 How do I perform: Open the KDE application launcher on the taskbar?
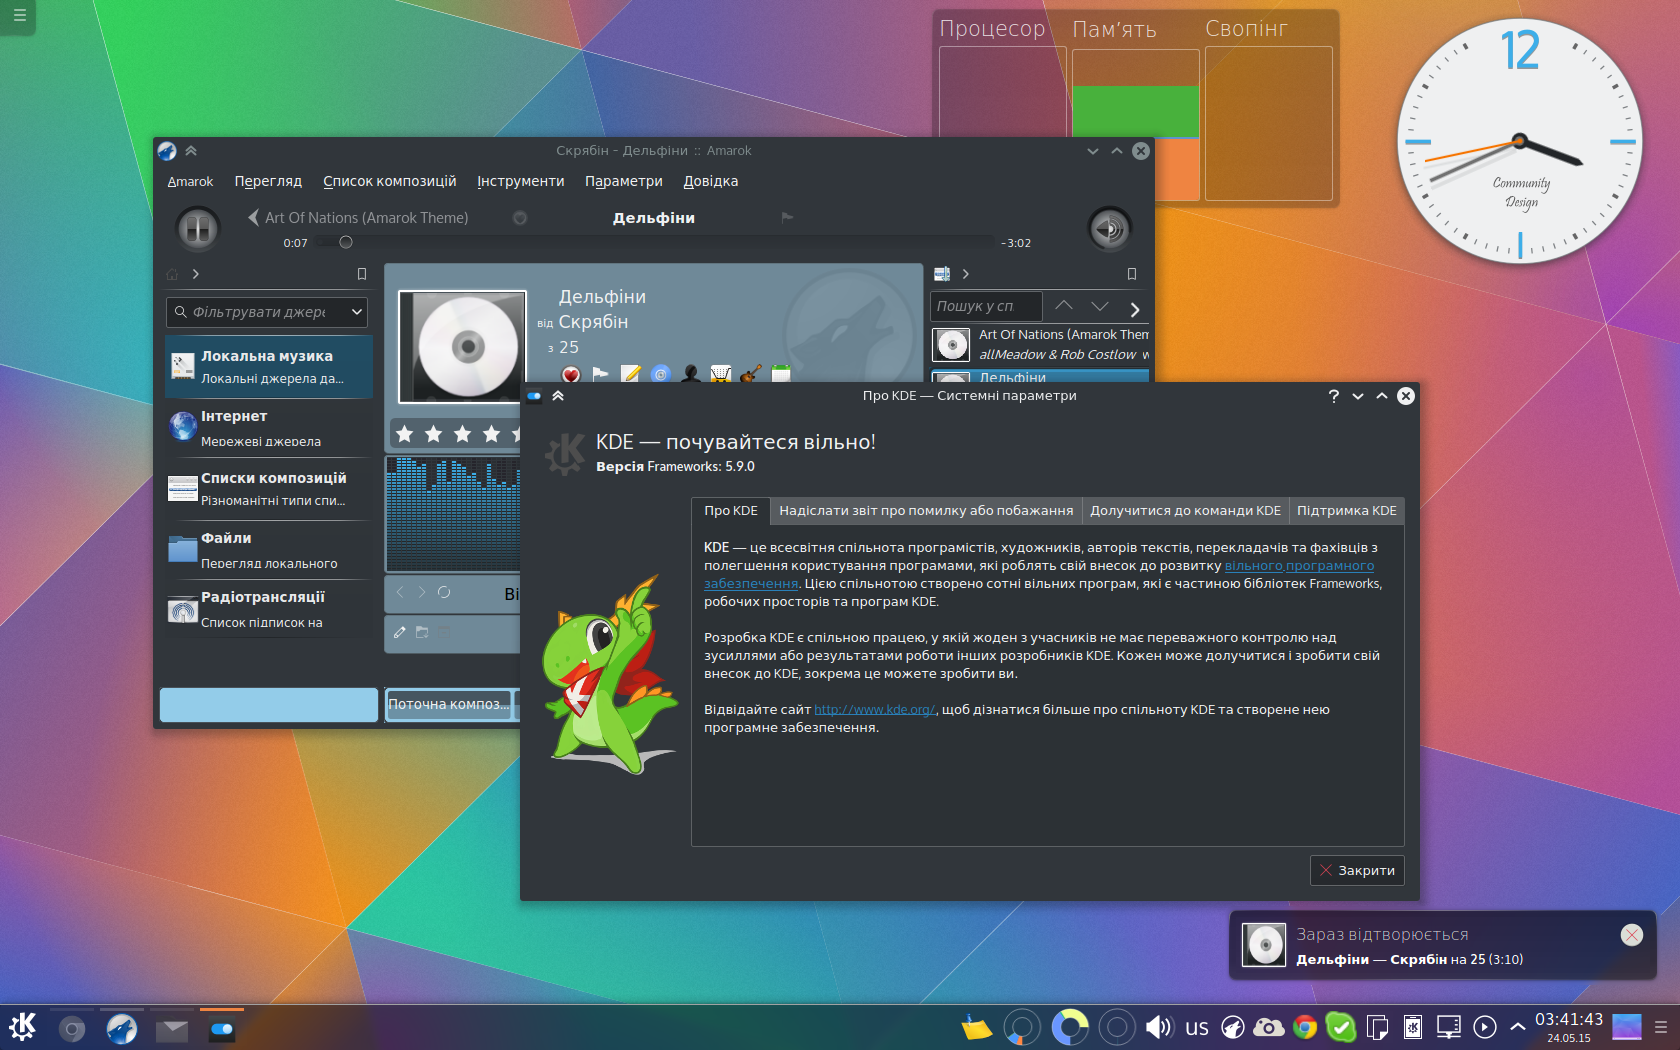[x=23, y=1027]
